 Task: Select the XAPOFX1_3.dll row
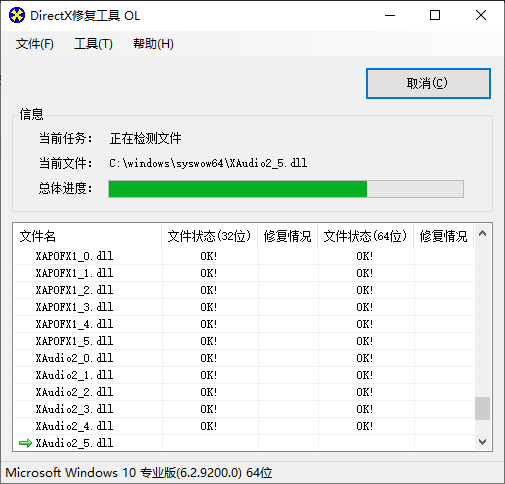coord(244,307)
